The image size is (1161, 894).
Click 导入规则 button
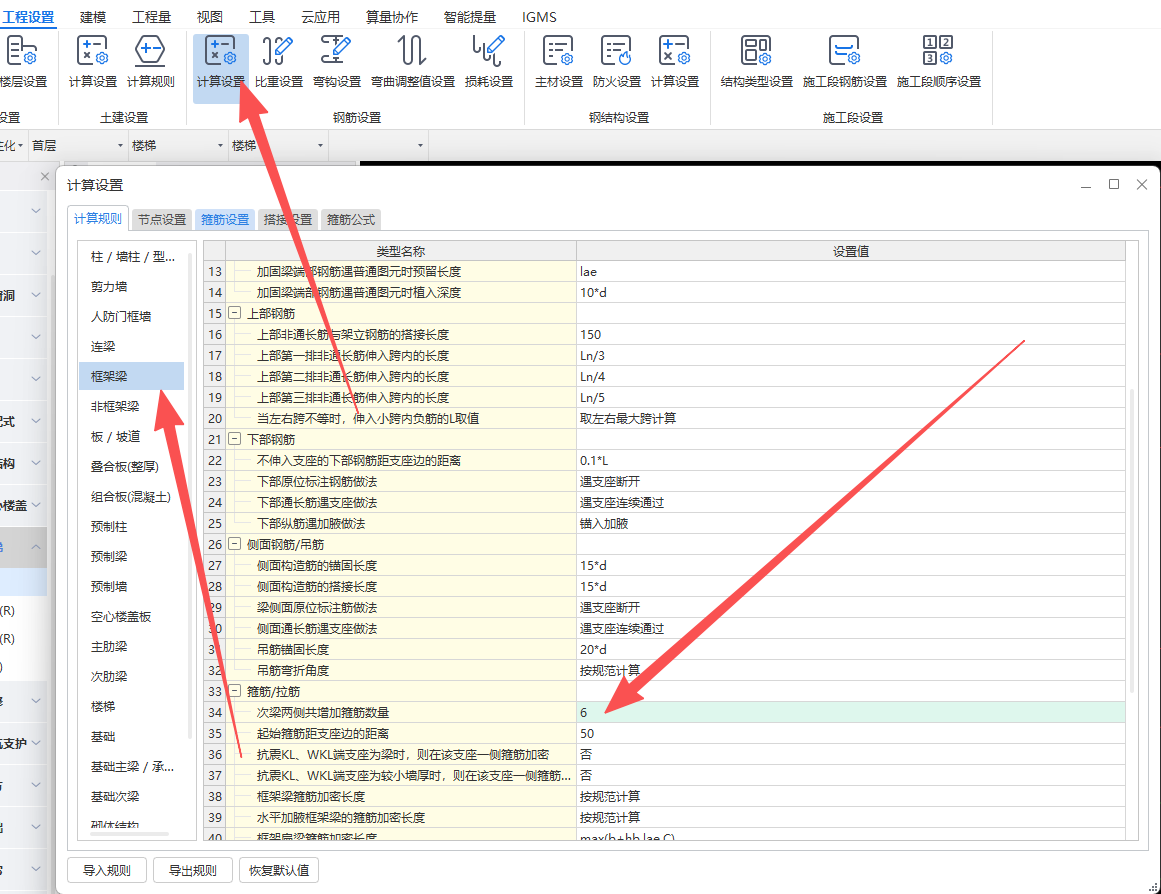point(107,870)
